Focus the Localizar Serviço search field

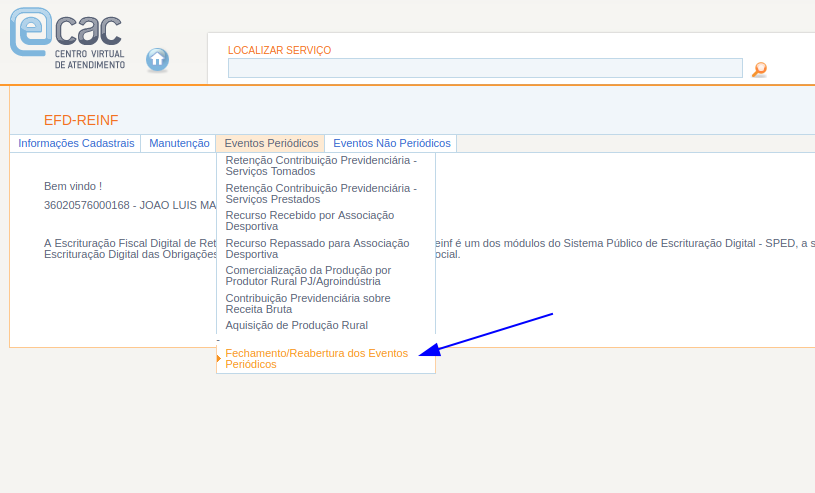coord(485,68)
